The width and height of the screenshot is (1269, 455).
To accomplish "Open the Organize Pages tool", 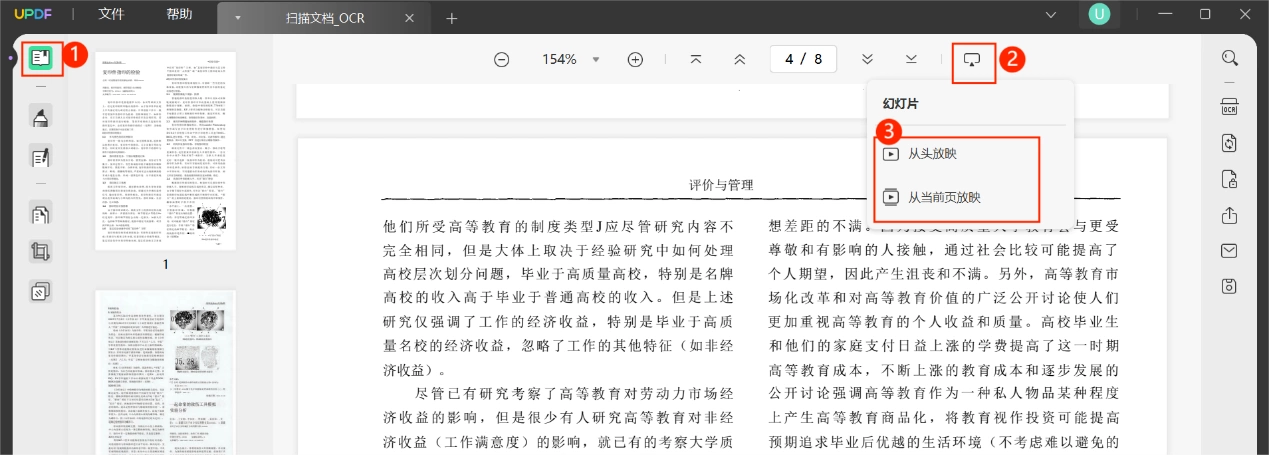I will (x=41, y=214).
